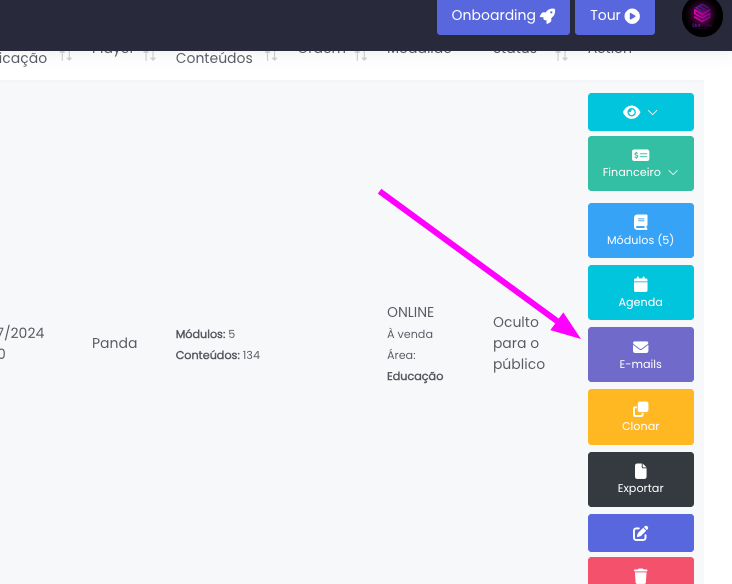The width and height of the screenshot is (732, 584).
Task: Click the edit pencil button
Action: point(640,533)
